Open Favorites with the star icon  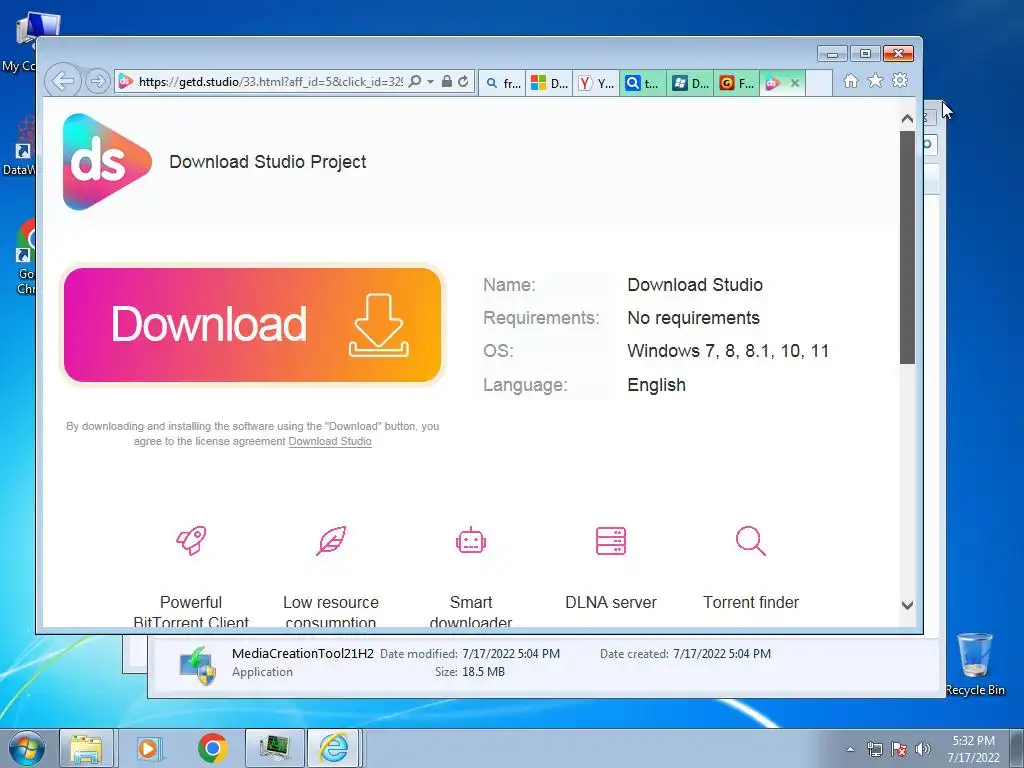(x=875, y=80)
